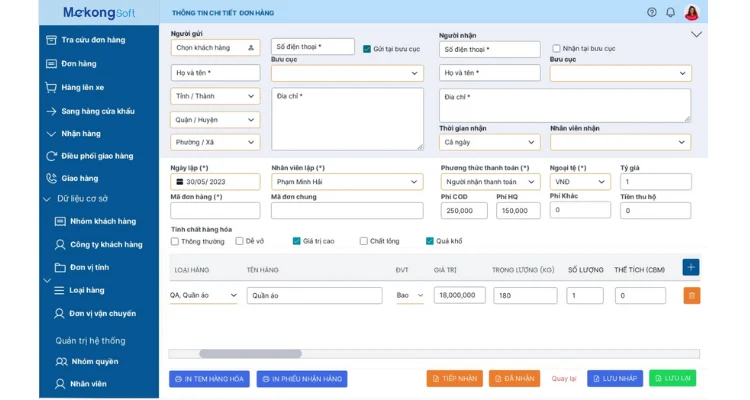The width and height of the screenshot is (750, 400).
Task: Click the customer picker person icon
Action: tap(251, 48)
